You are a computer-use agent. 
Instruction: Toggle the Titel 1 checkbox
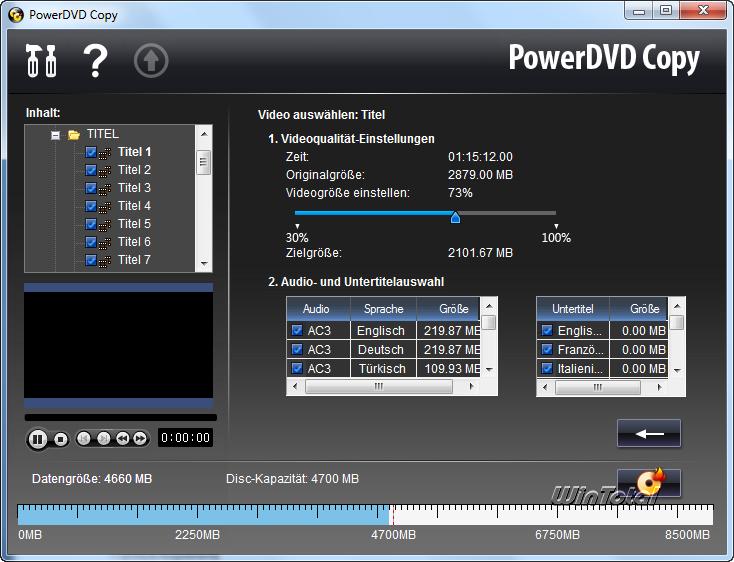91,152
